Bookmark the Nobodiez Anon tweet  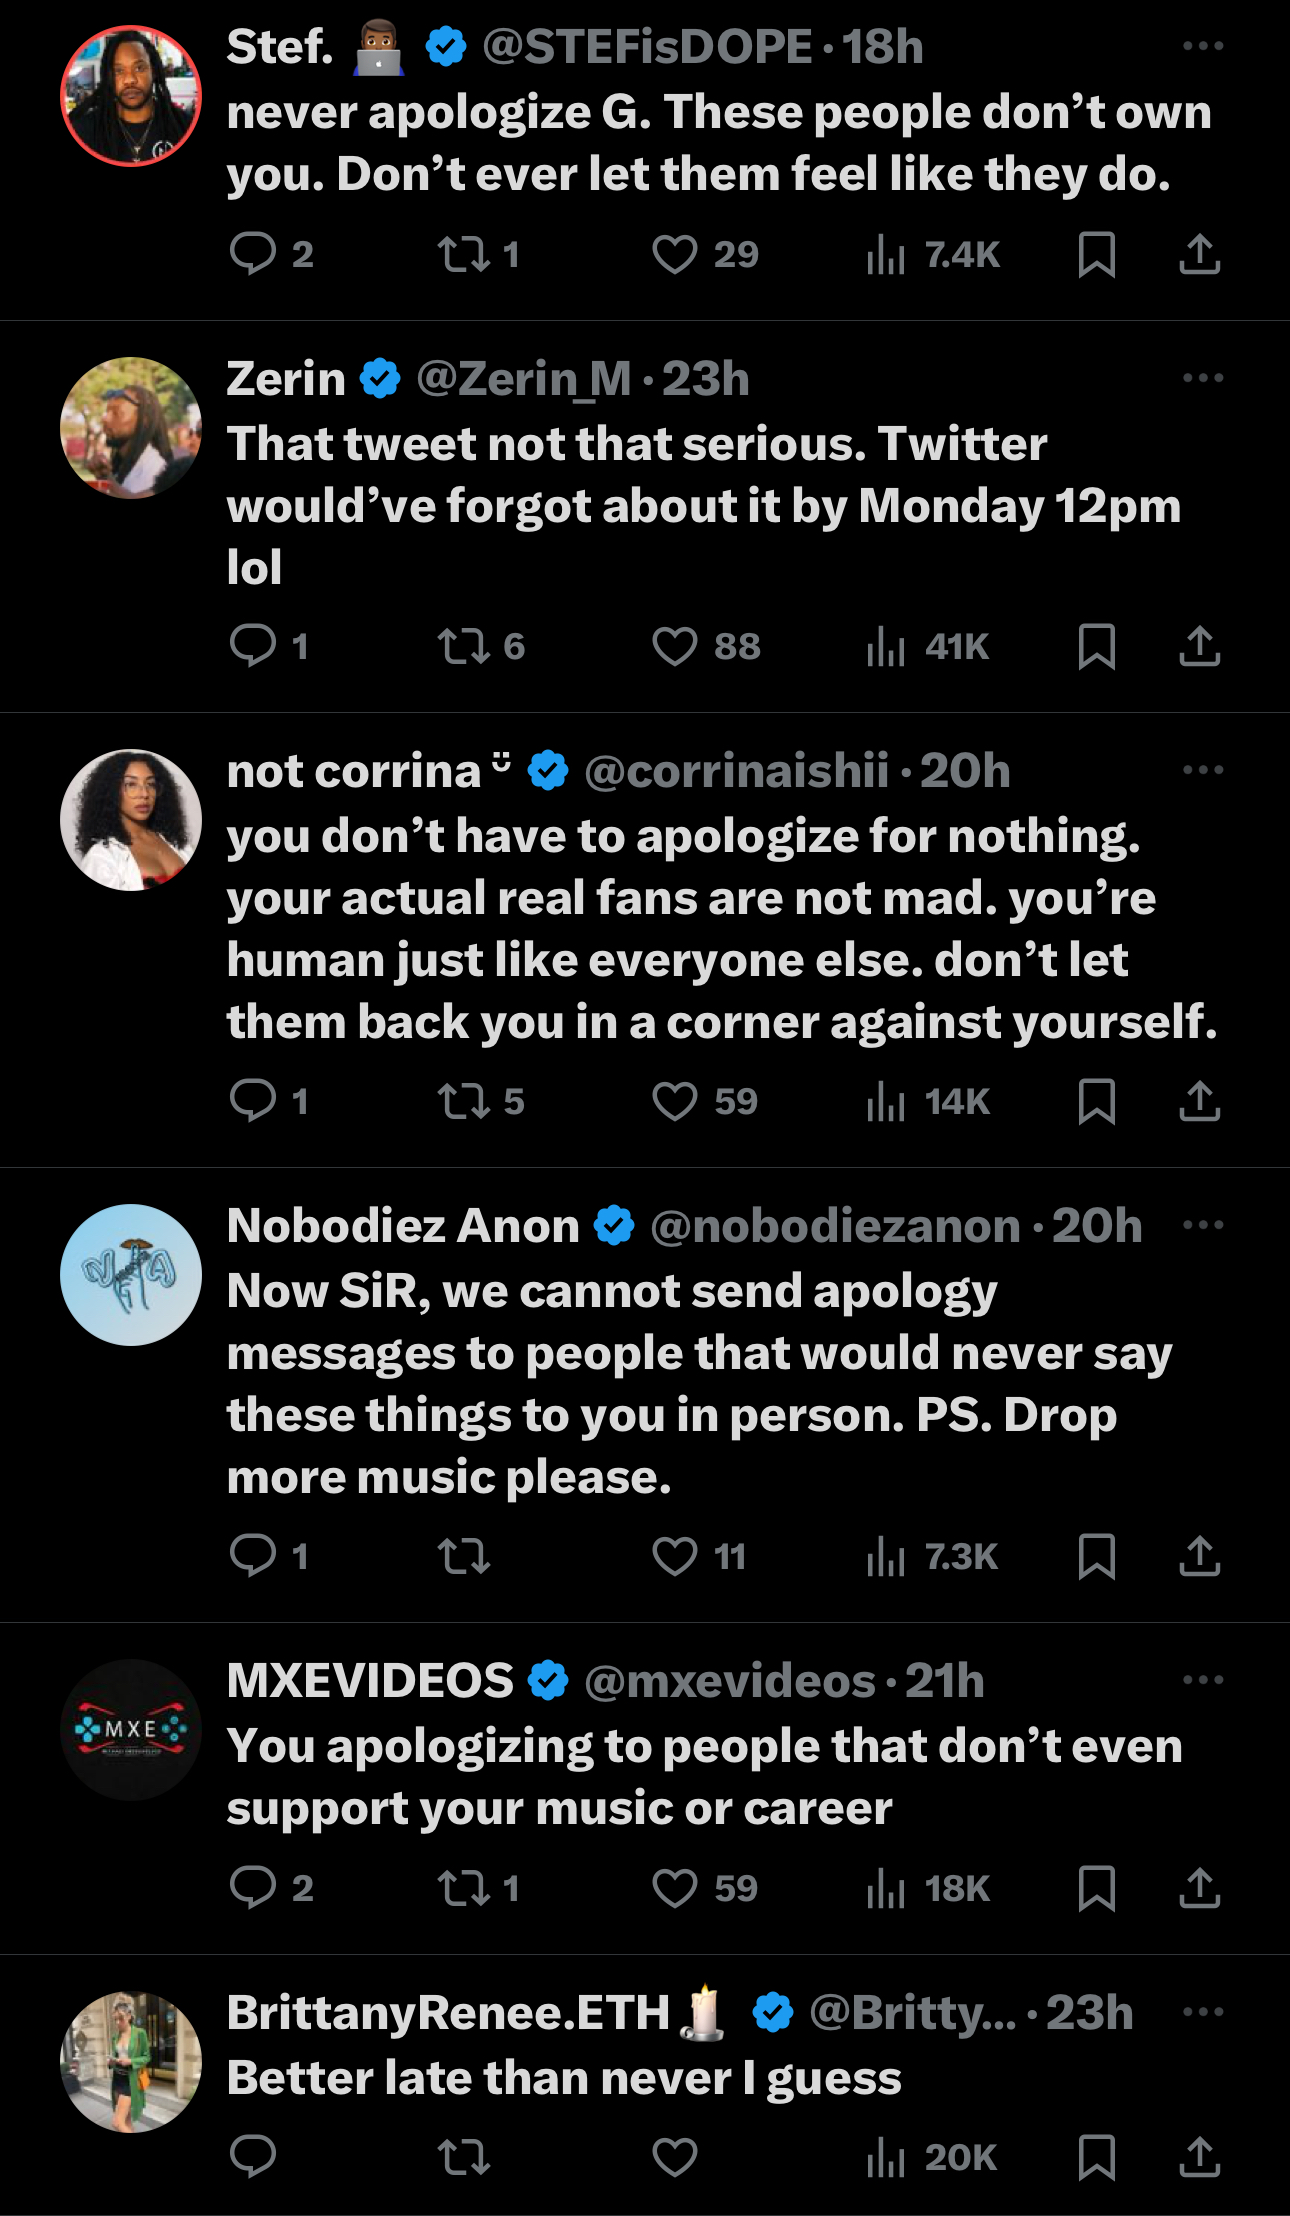pos(1097,1556)
